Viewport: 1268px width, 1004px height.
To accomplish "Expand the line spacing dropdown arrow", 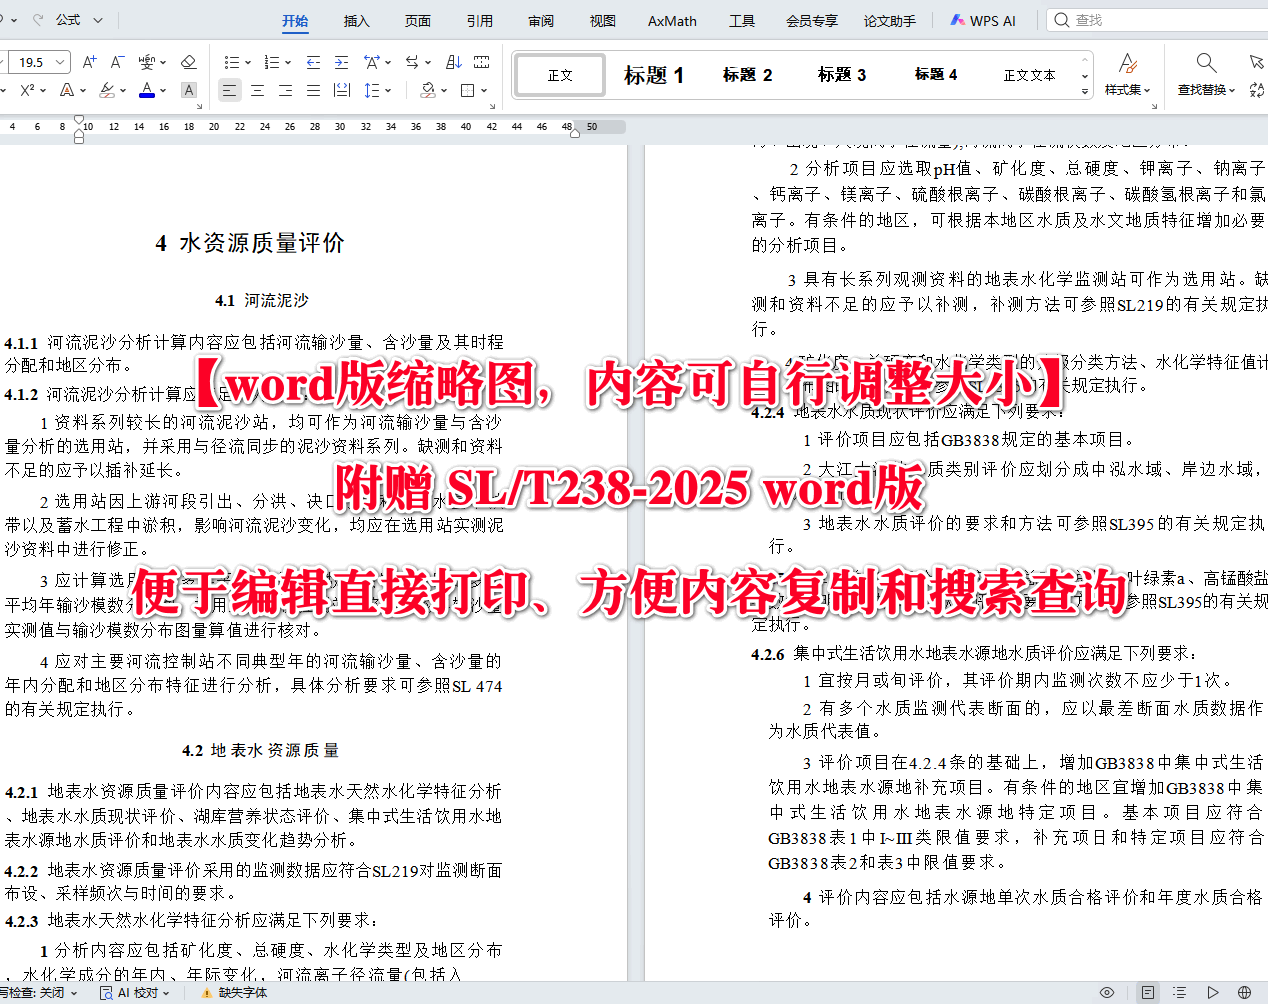I will coord(389,91).
